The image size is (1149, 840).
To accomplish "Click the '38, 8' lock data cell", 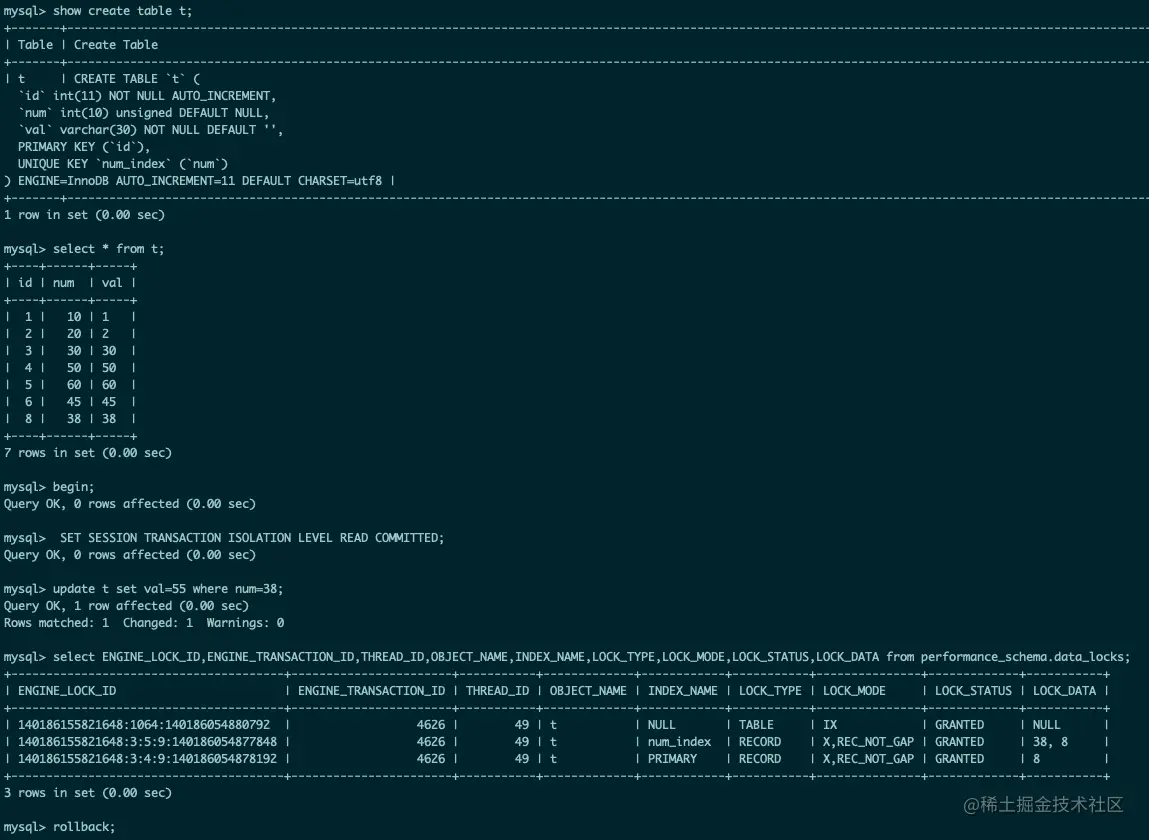I will click(x=1050, y=742).
